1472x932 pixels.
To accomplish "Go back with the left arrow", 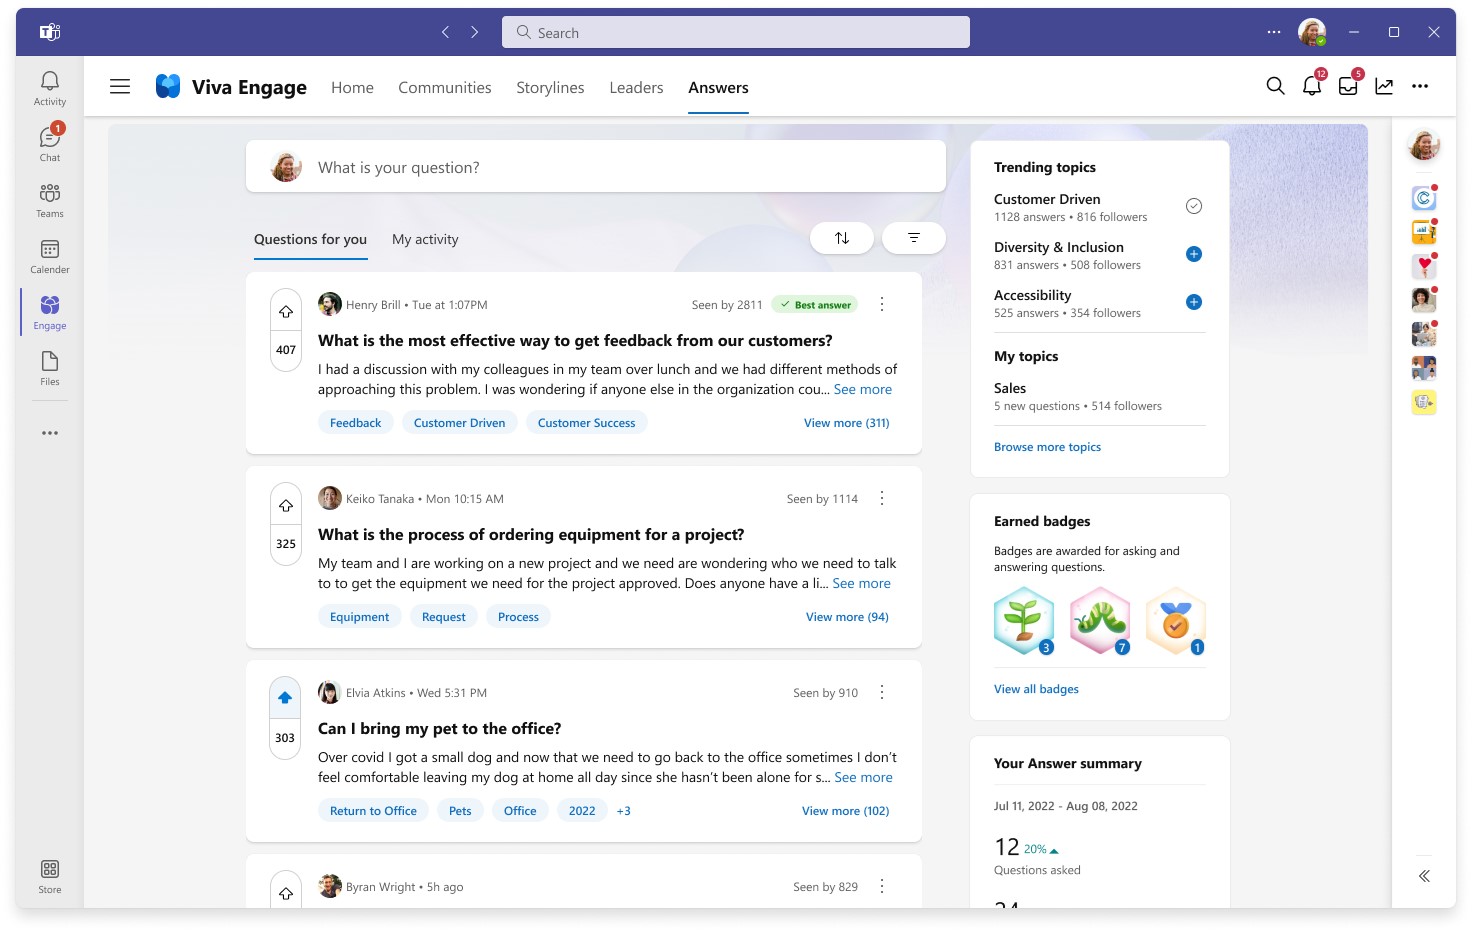I will click(x=445, y=32).
